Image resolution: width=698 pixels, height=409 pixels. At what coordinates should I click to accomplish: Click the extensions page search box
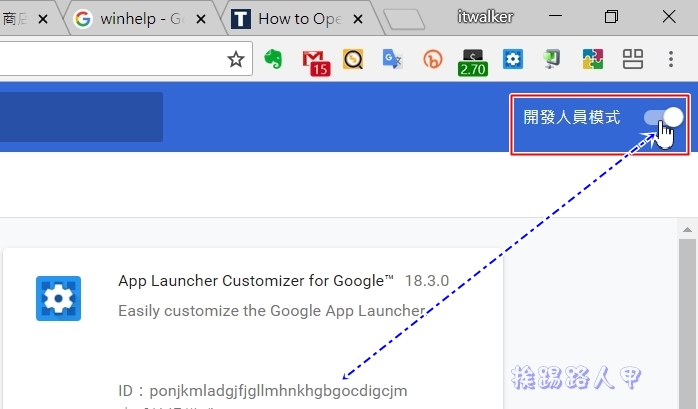[x=81, y=117]
